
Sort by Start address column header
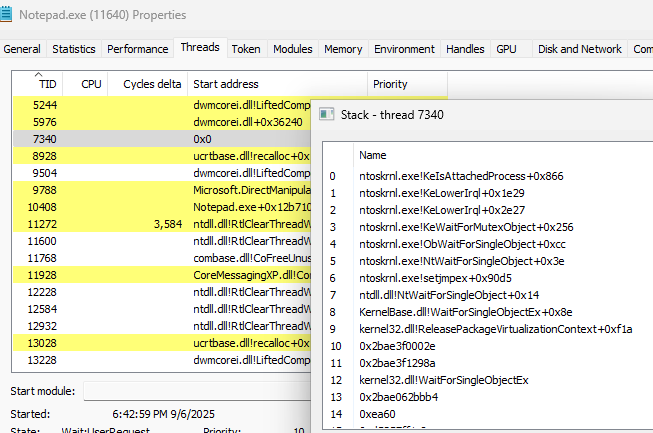pos(278,84)
